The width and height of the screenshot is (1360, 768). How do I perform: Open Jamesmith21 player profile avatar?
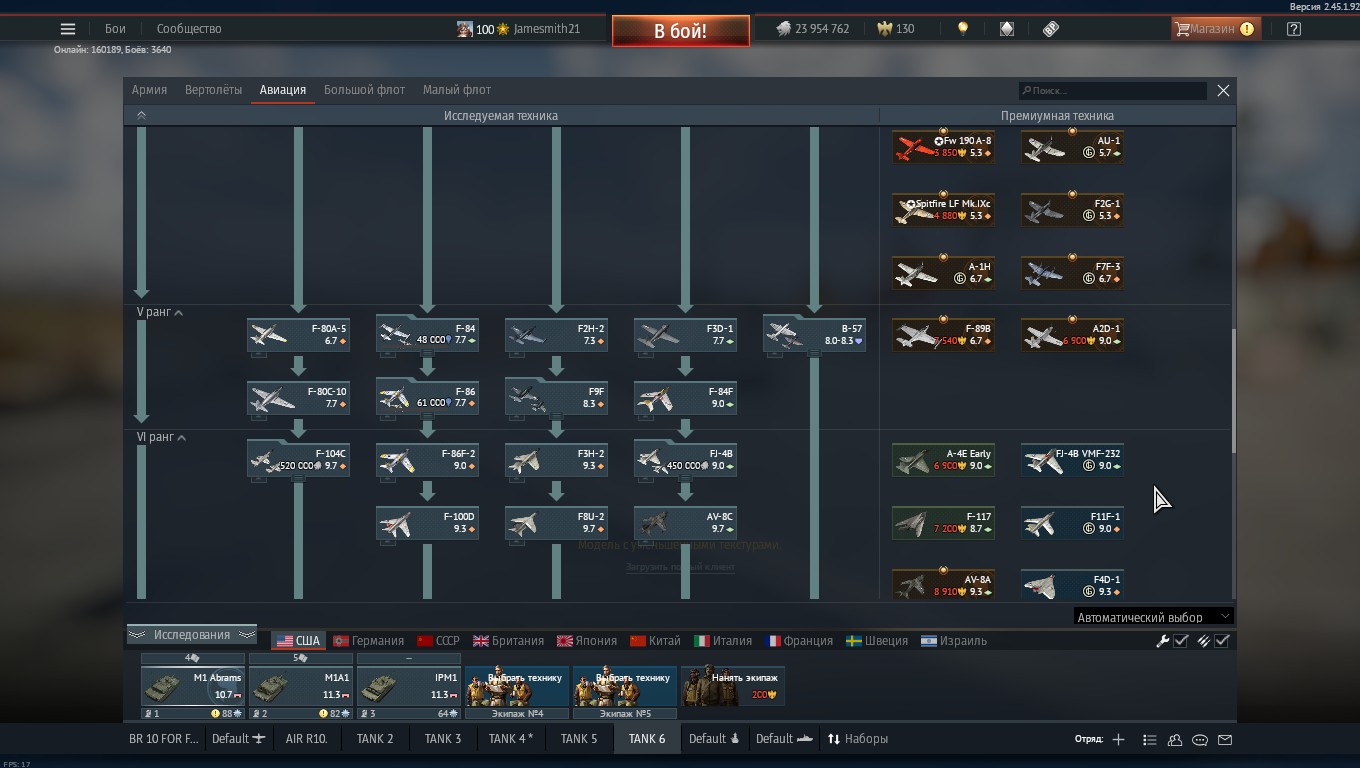tap(465, 29)
